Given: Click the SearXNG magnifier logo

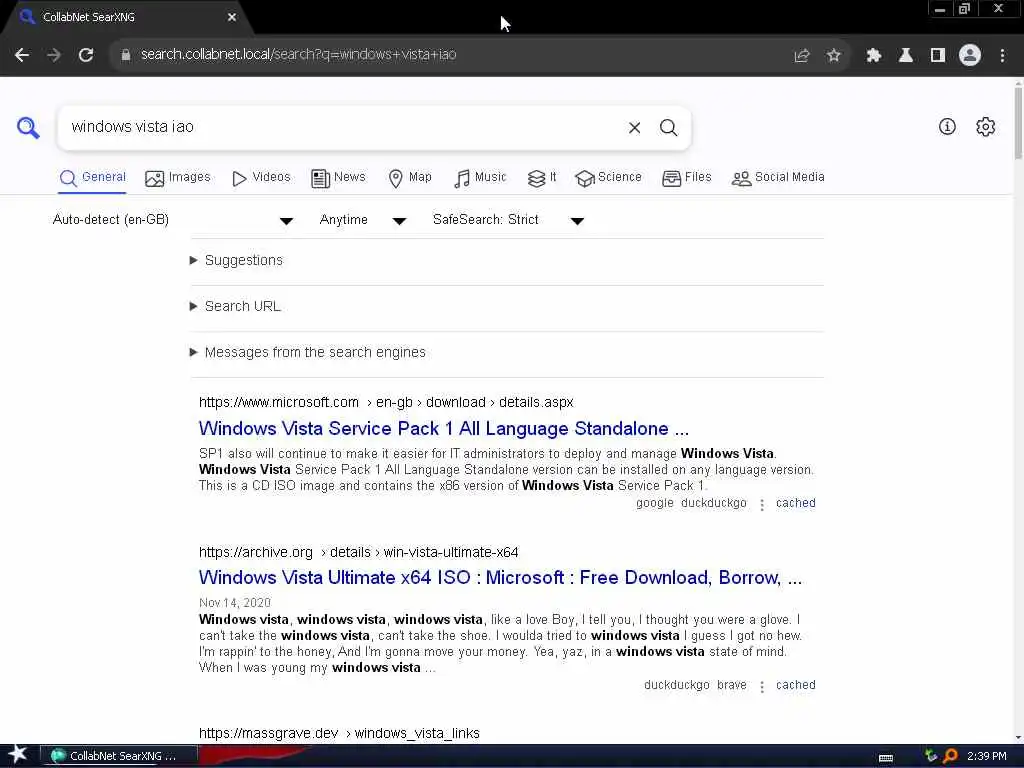Looking at the screenshot, I should click(x=28, y=127).
